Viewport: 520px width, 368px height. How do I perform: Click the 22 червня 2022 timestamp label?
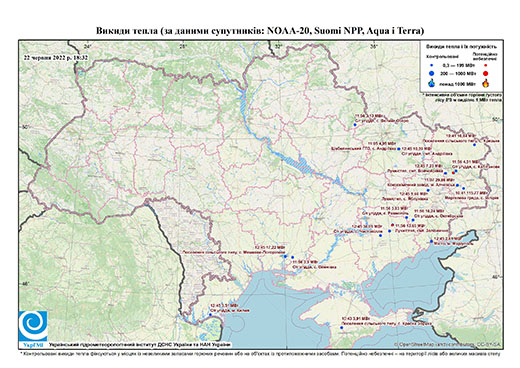(56, 57)
